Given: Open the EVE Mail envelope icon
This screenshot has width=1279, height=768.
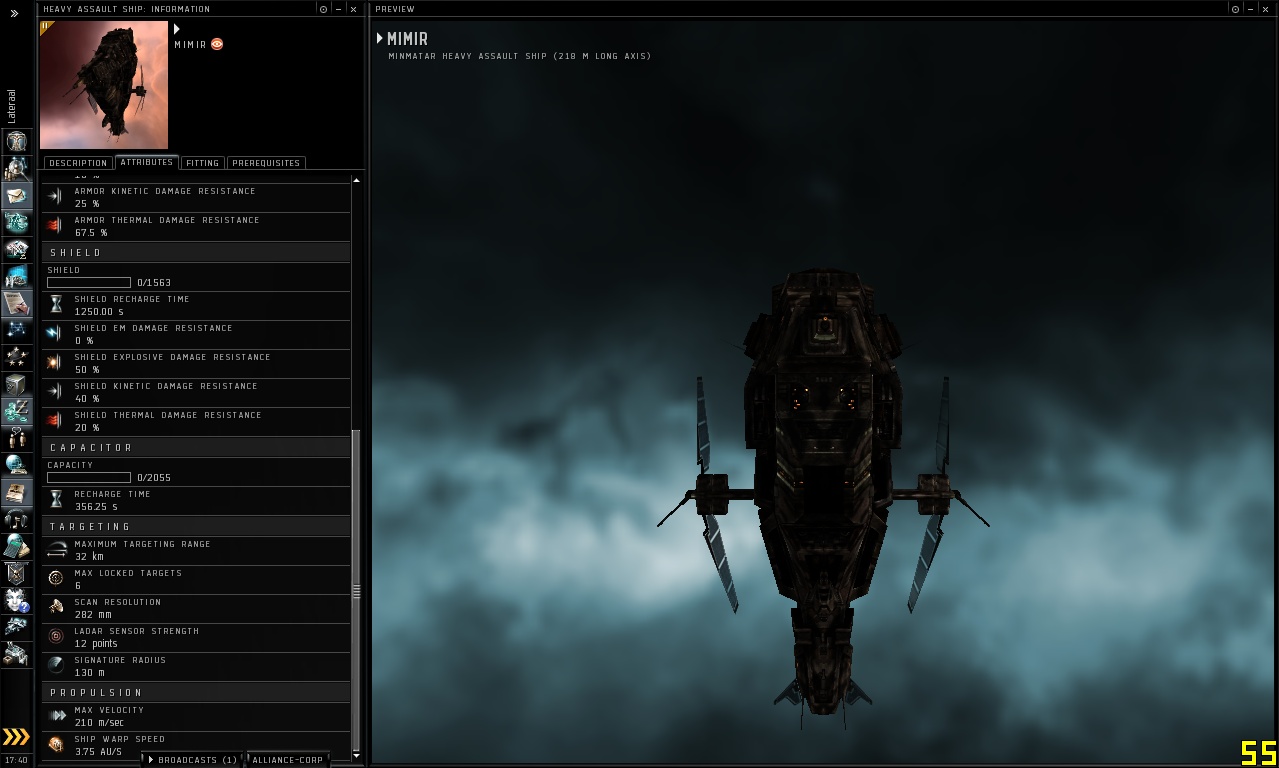Looking at the screenshot, I should pos(16,195).
